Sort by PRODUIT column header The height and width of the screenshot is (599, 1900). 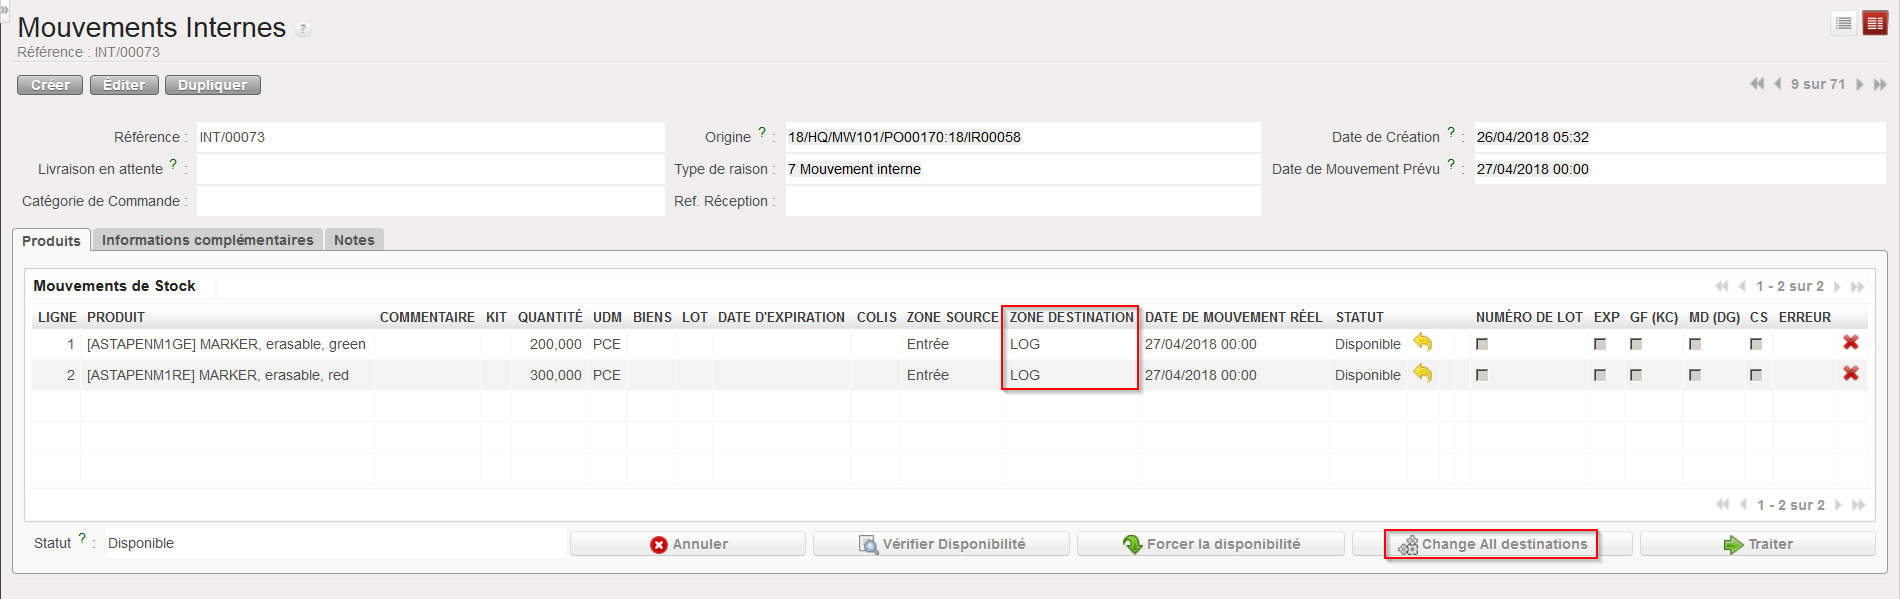pos(116,317)
